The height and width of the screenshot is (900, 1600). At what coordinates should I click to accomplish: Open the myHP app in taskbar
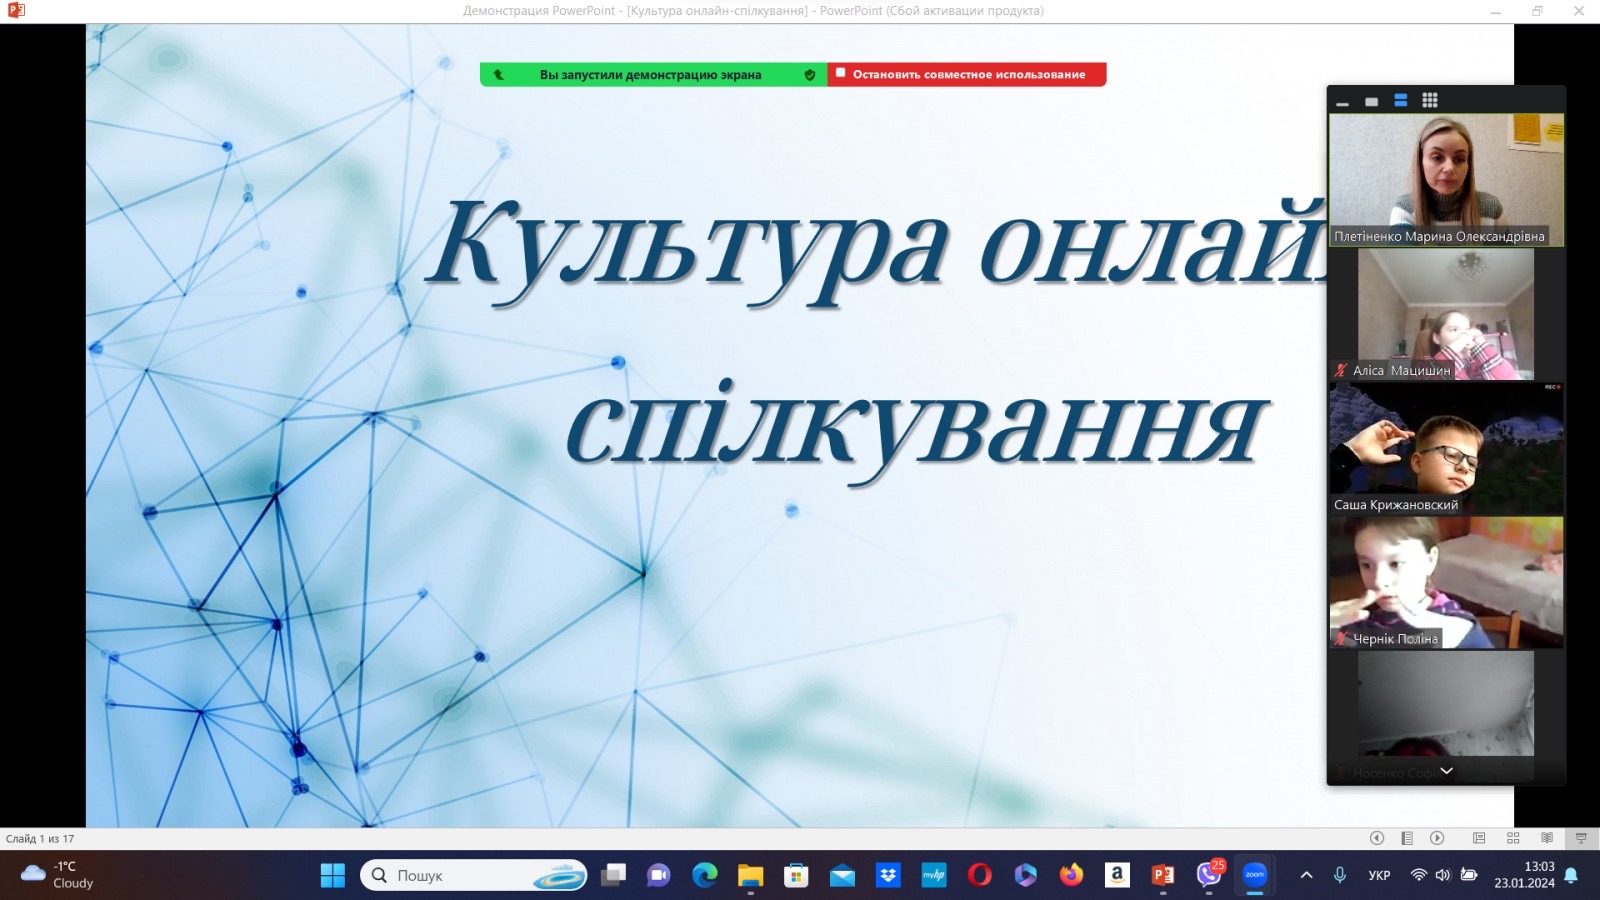(x=934, y=875)
